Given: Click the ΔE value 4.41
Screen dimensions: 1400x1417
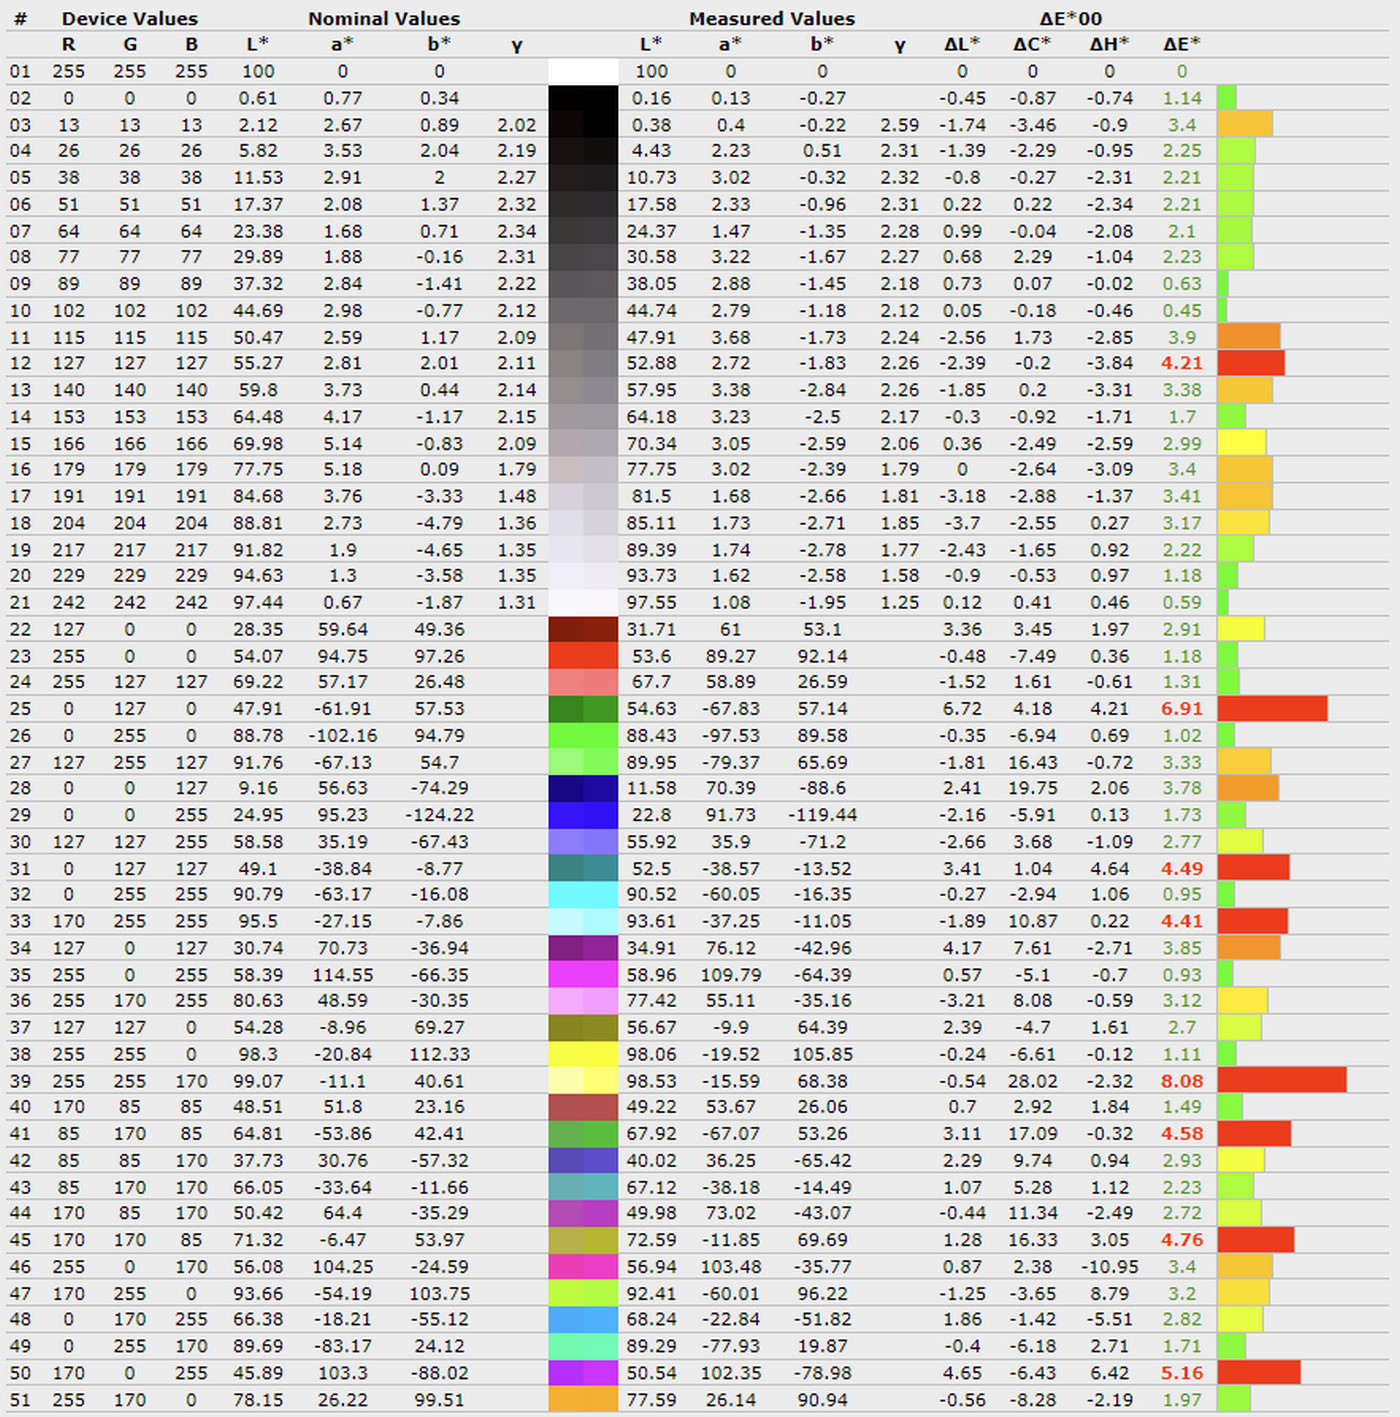Looking at the screenshot, I should (1182, 921).
